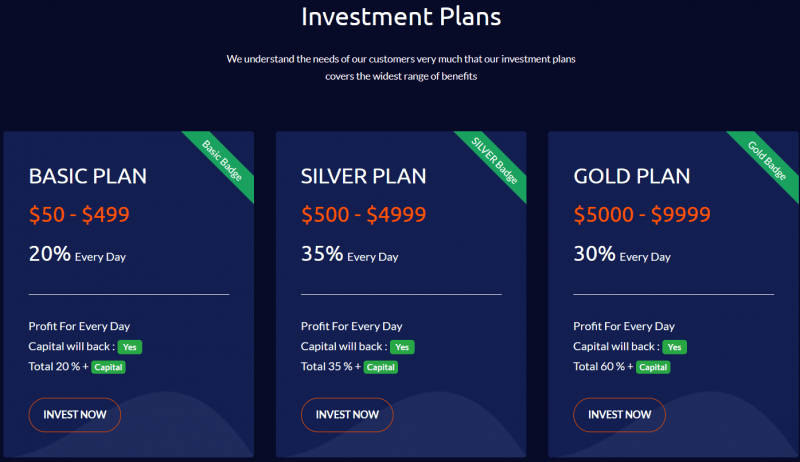
Task: Click the Capital tag in Gold Plan
Action: [x=653, y=367]
